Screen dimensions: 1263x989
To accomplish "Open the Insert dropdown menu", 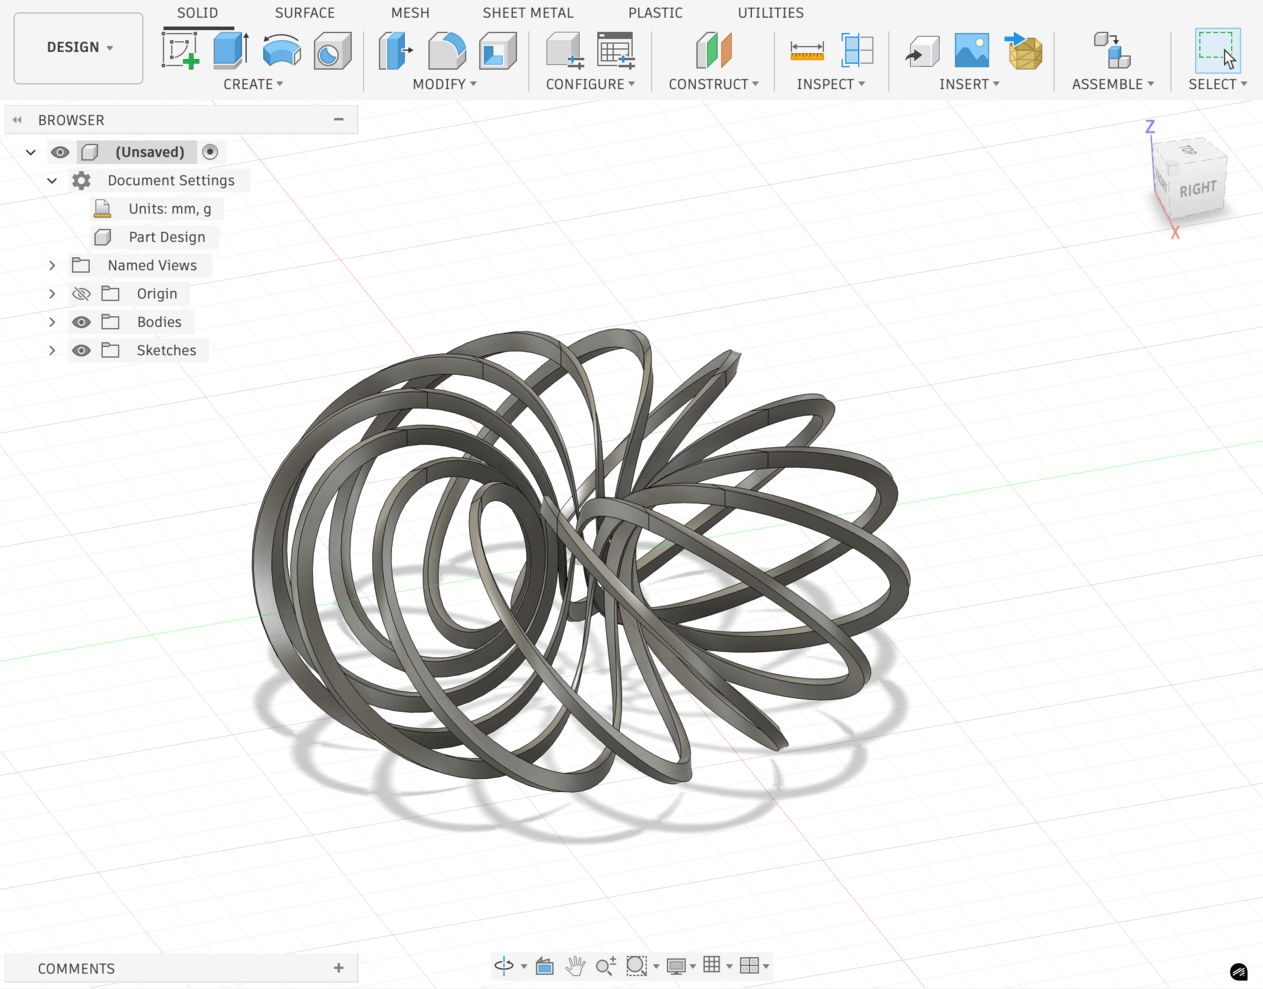I will click(x=966, y=84).
